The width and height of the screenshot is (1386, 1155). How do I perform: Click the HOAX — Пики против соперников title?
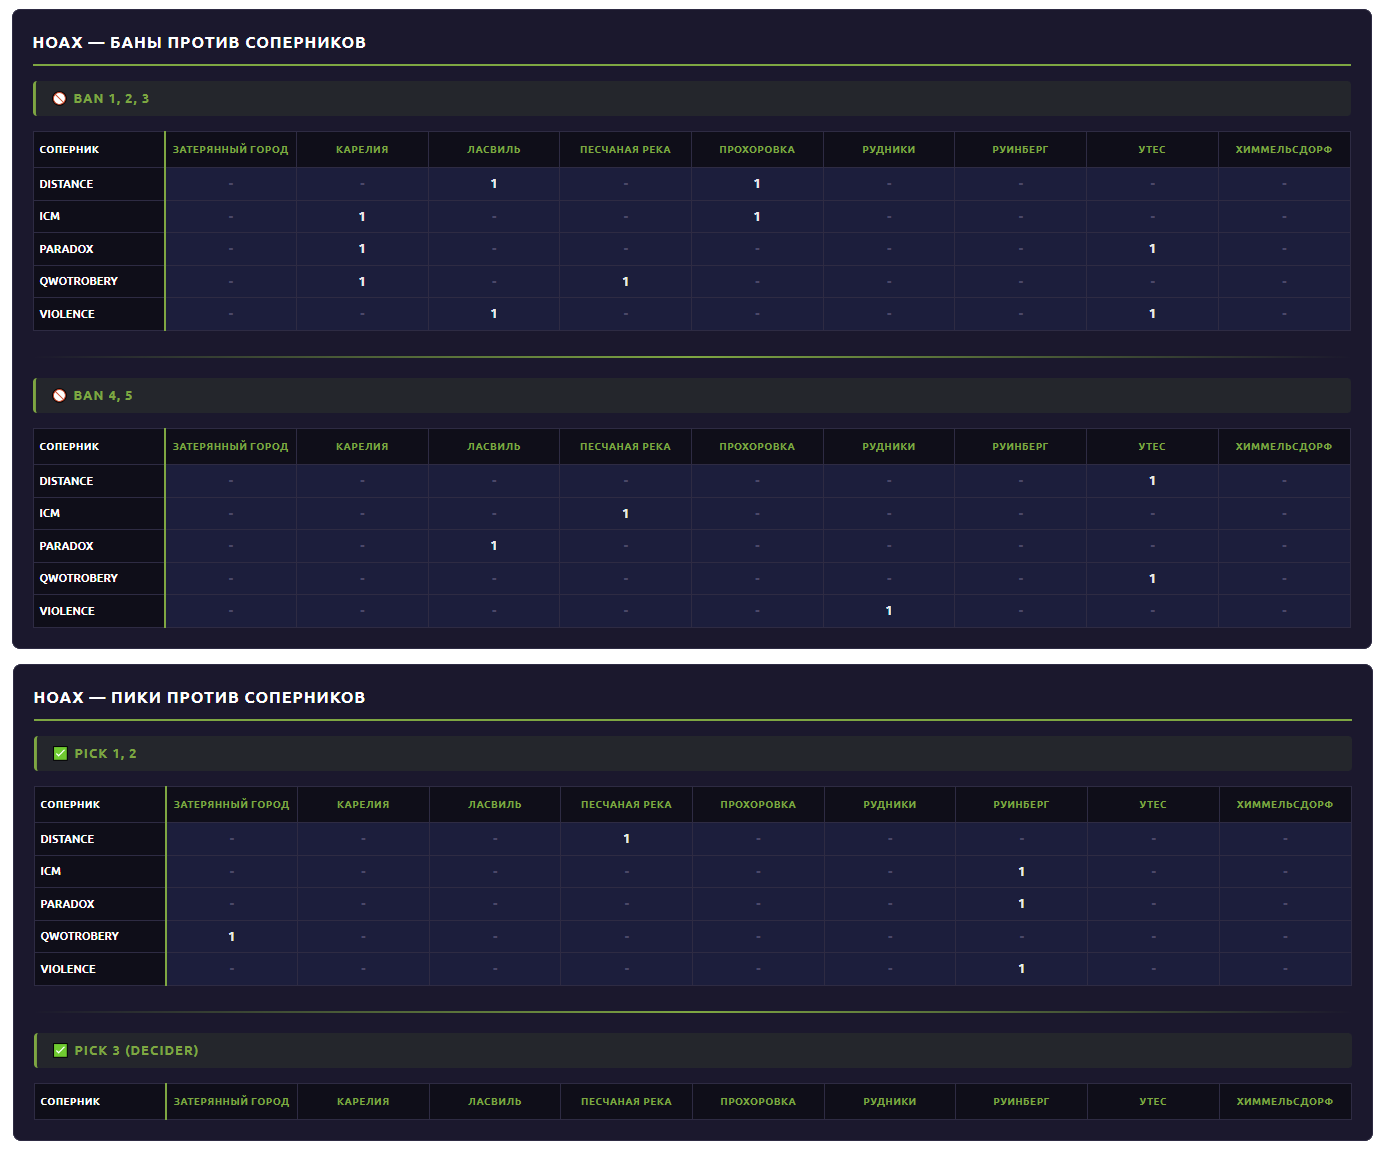tap(200, 698)
